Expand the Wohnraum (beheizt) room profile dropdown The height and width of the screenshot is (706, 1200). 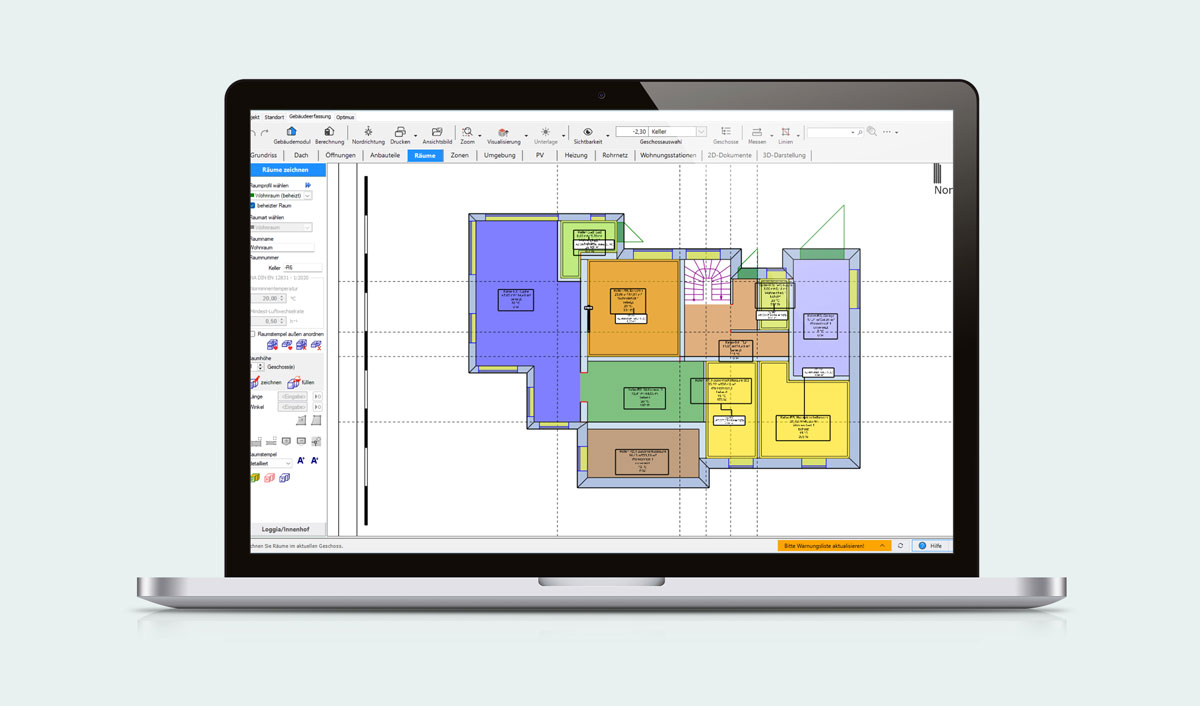click(307, 196)
